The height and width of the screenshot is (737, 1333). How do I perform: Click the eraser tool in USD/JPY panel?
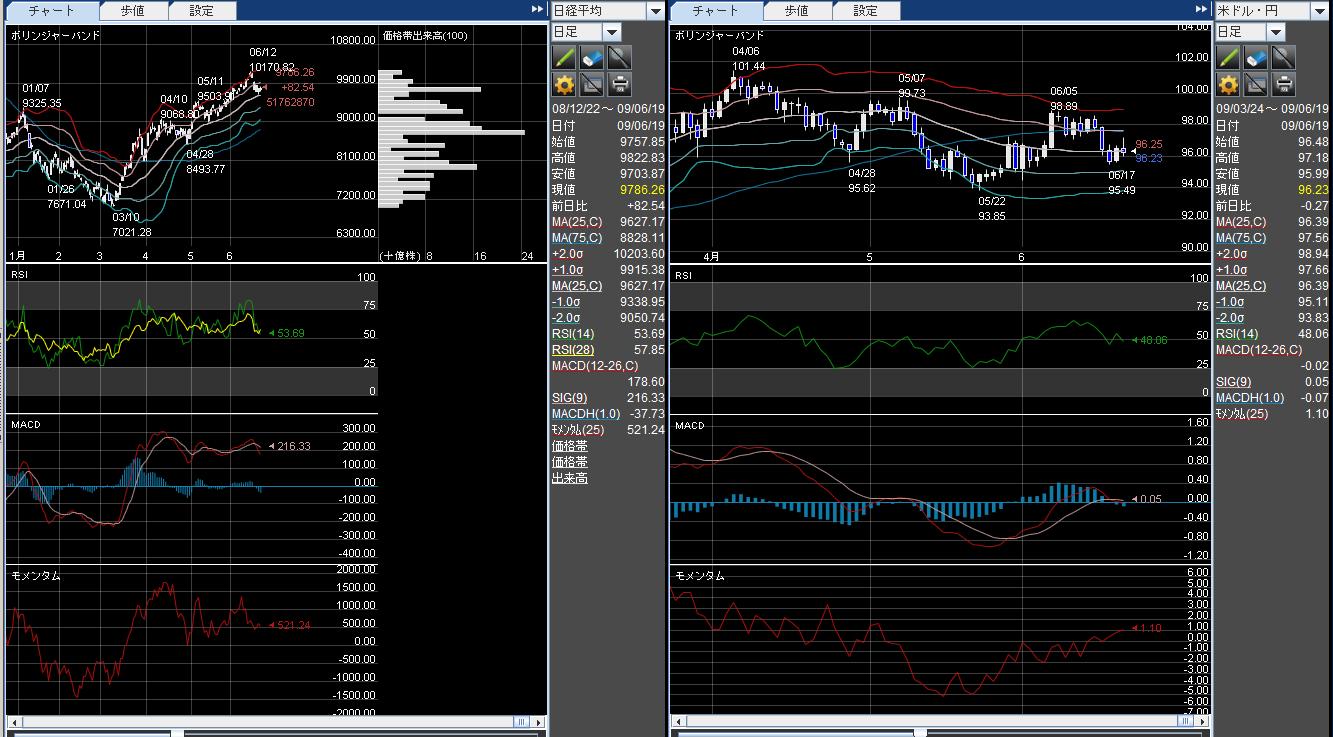click(1256, 57)
